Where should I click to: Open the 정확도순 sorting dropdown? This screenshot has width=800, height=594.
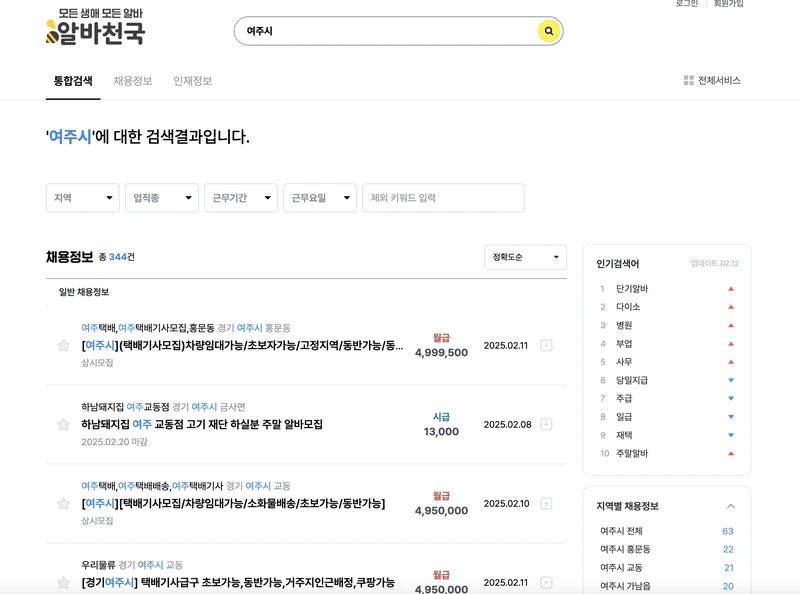point(525,256)
